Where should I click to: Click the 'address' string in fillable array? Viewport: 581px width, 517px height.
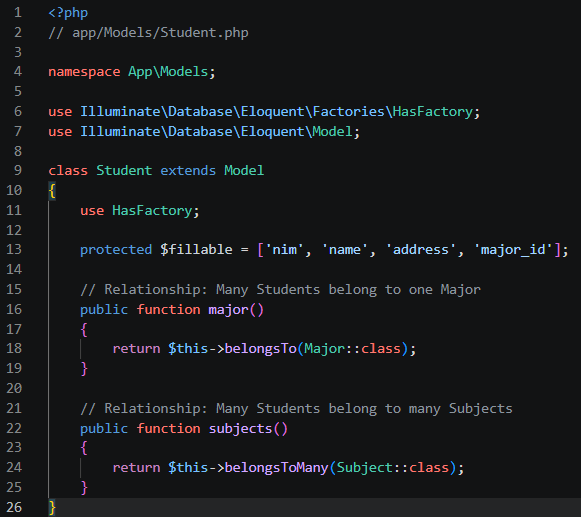coord(421,250)
